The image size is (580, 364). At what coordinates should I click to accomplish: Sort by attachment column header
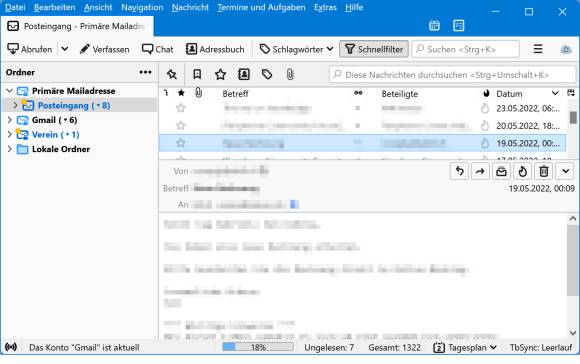pyautogui.click(x=199, y=93)
